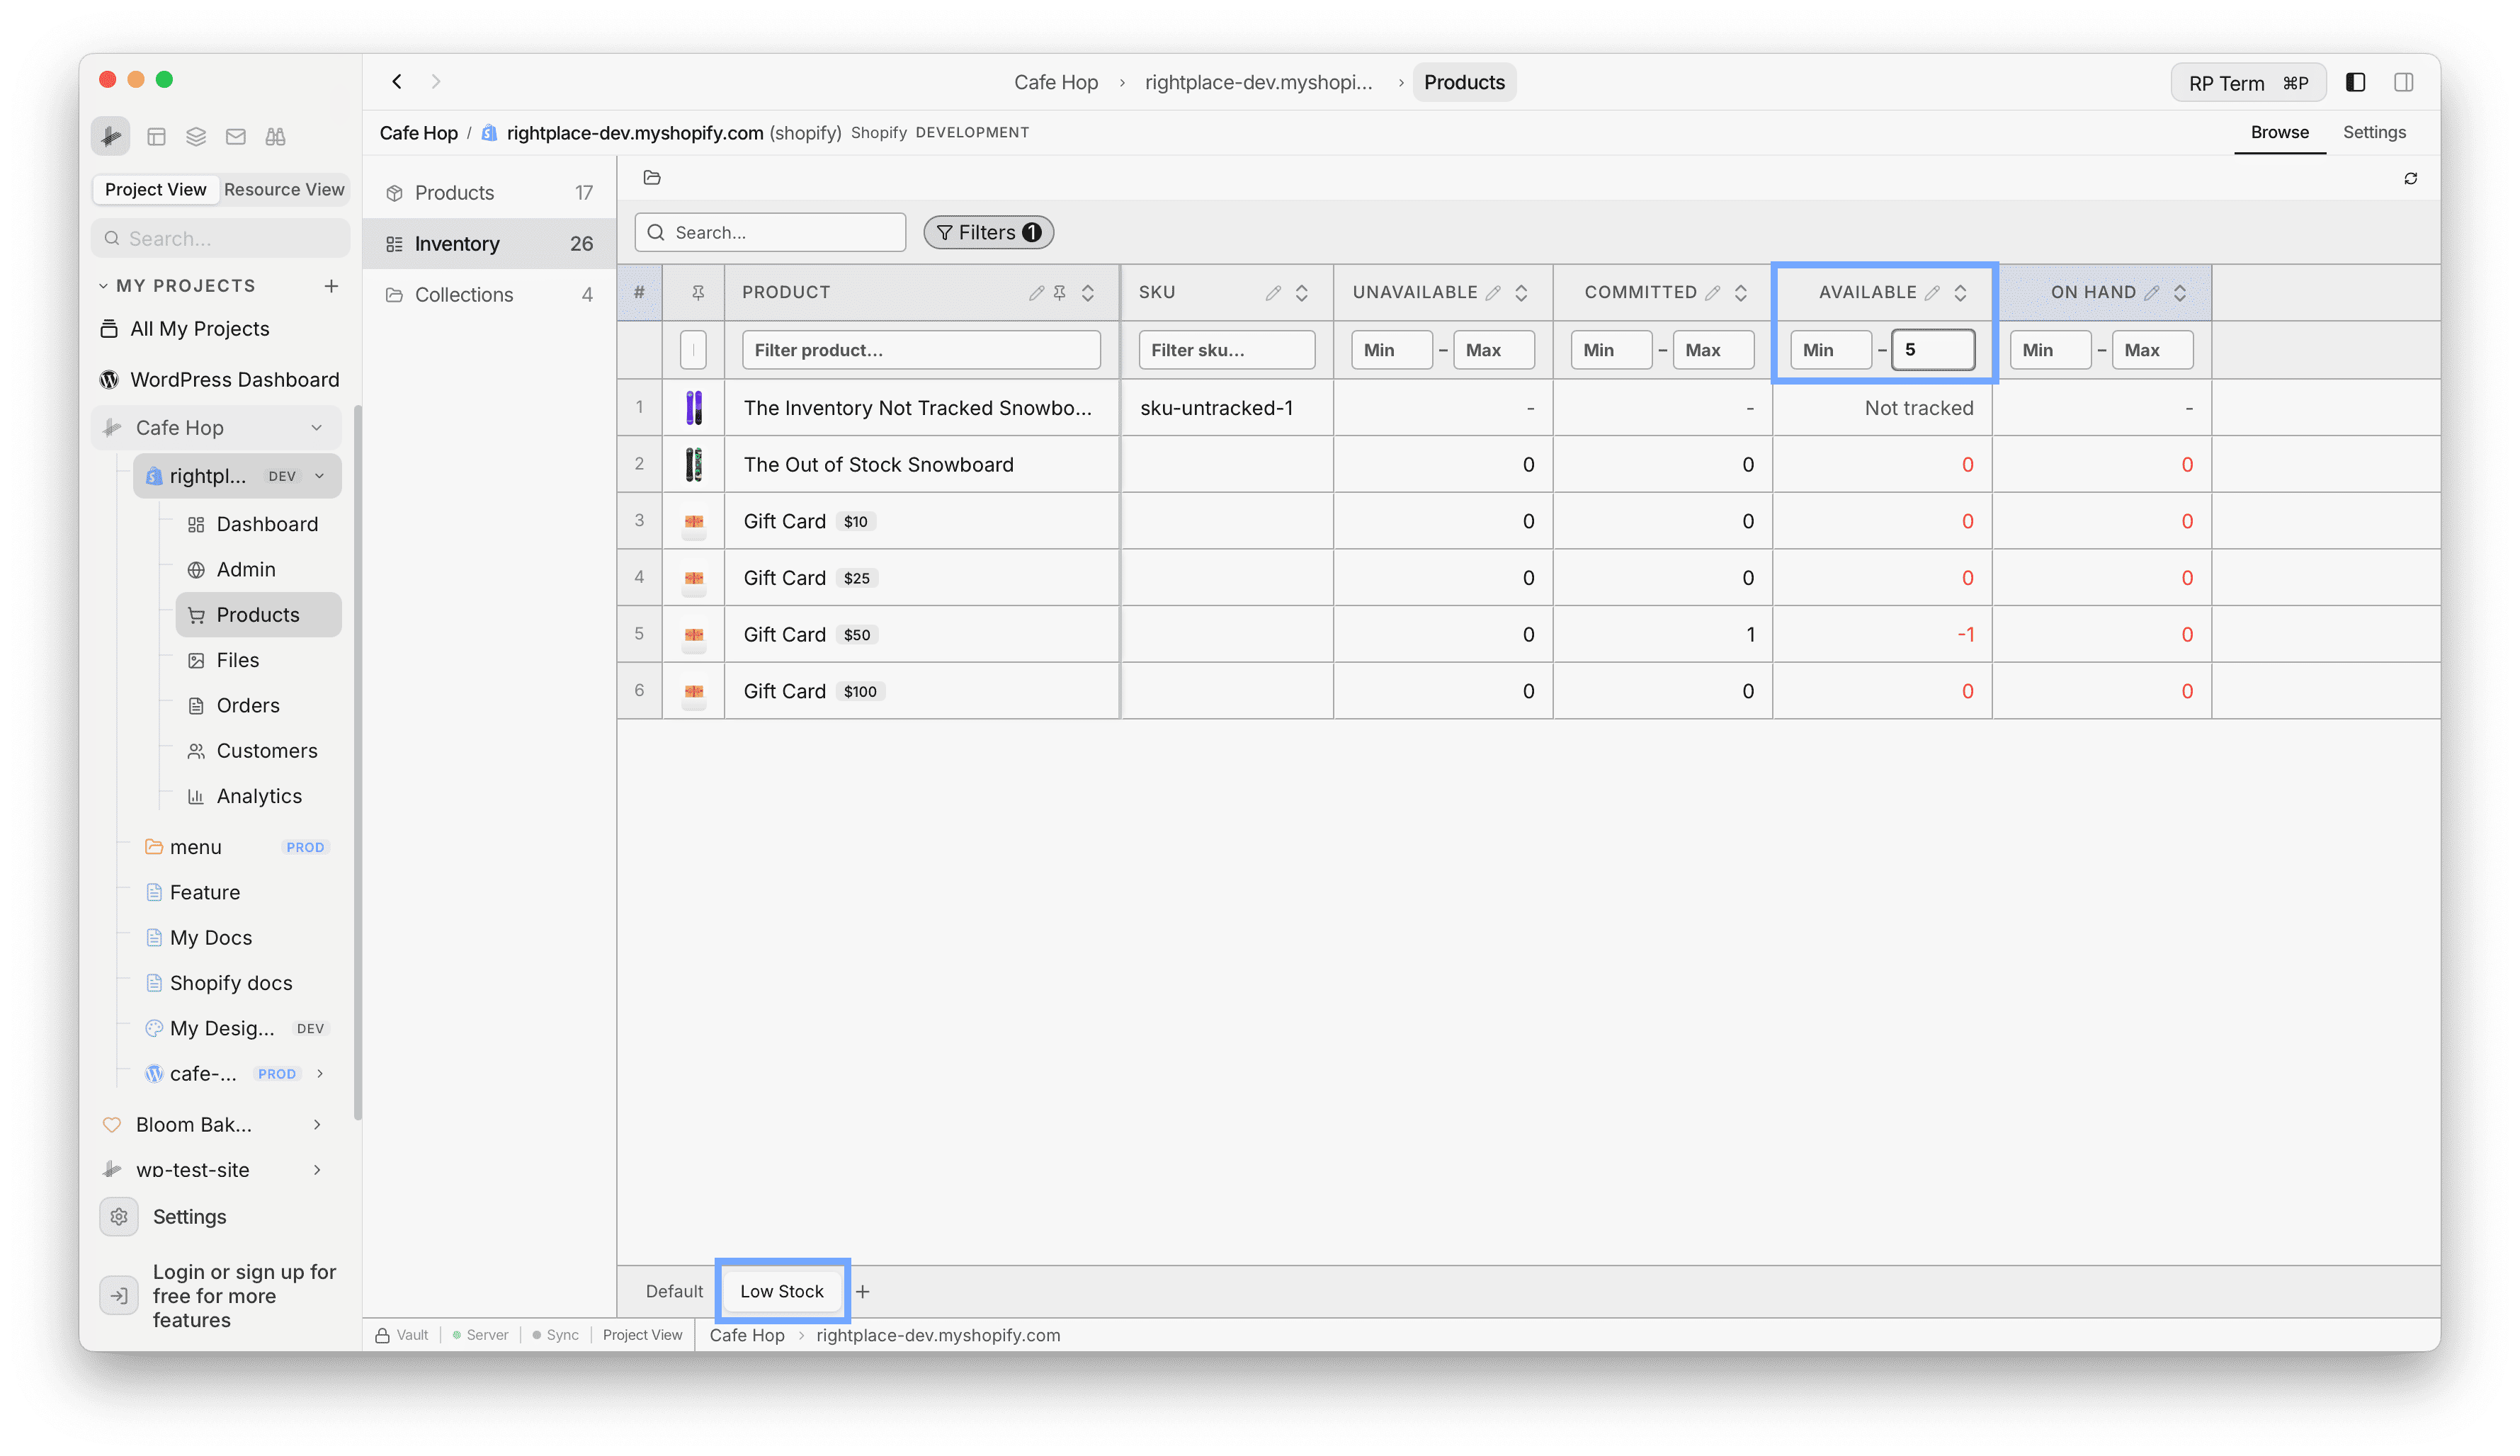Screen dimensions: 2520x1456
Task: Click the open folder icon above the search bar
Action: (x=652, y=177)
